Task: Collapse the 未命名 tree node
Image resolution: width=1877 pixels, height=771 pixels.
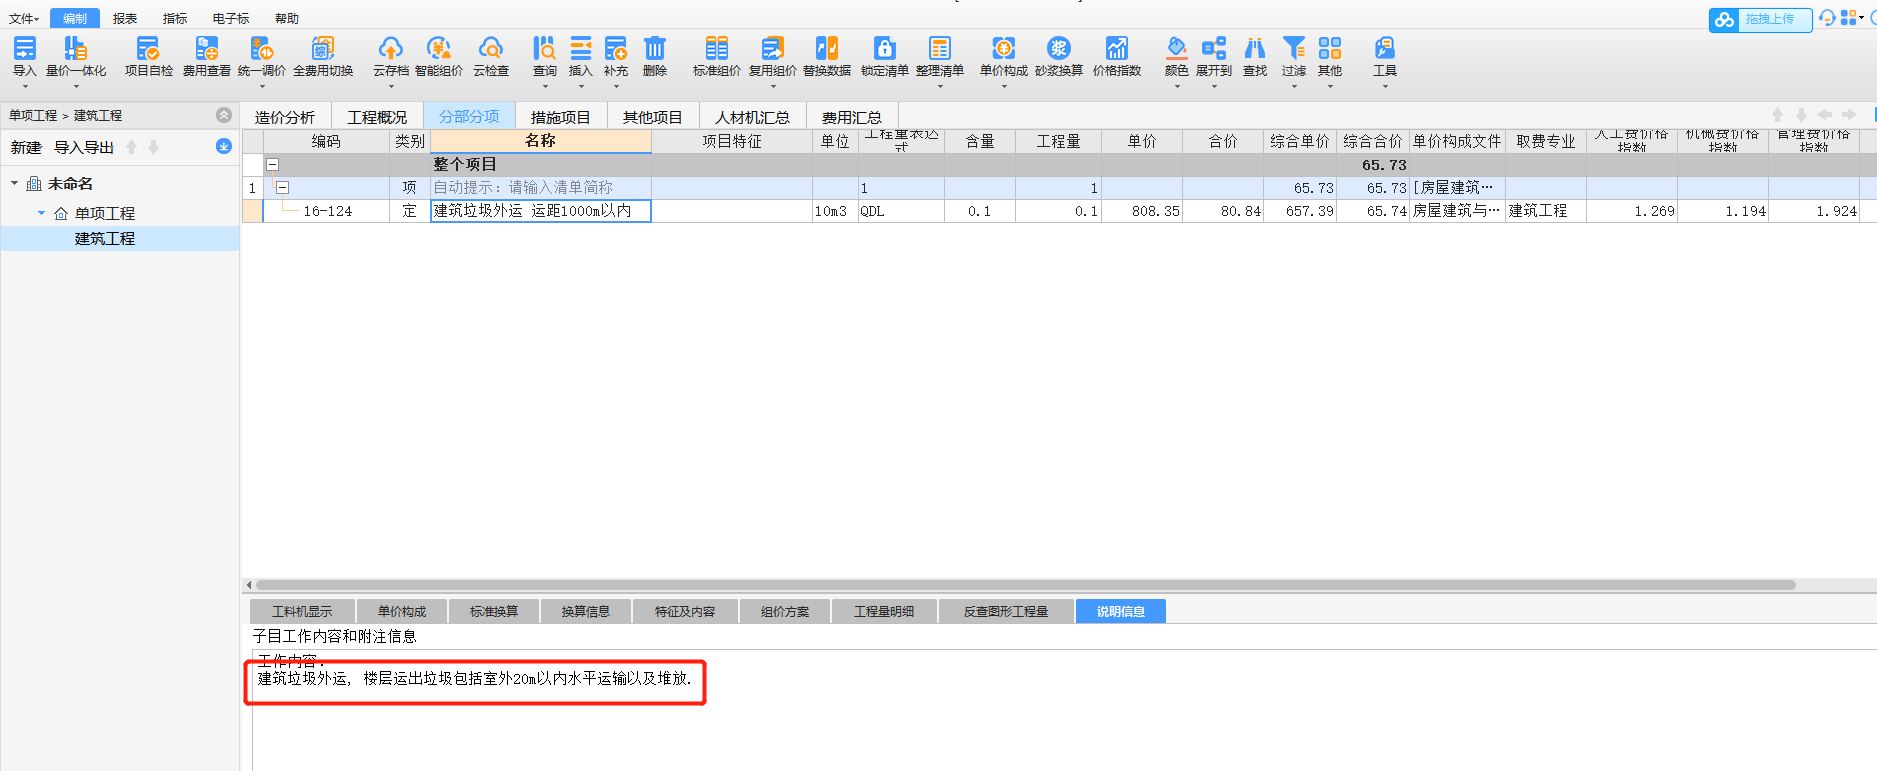Action: [14, 183]
